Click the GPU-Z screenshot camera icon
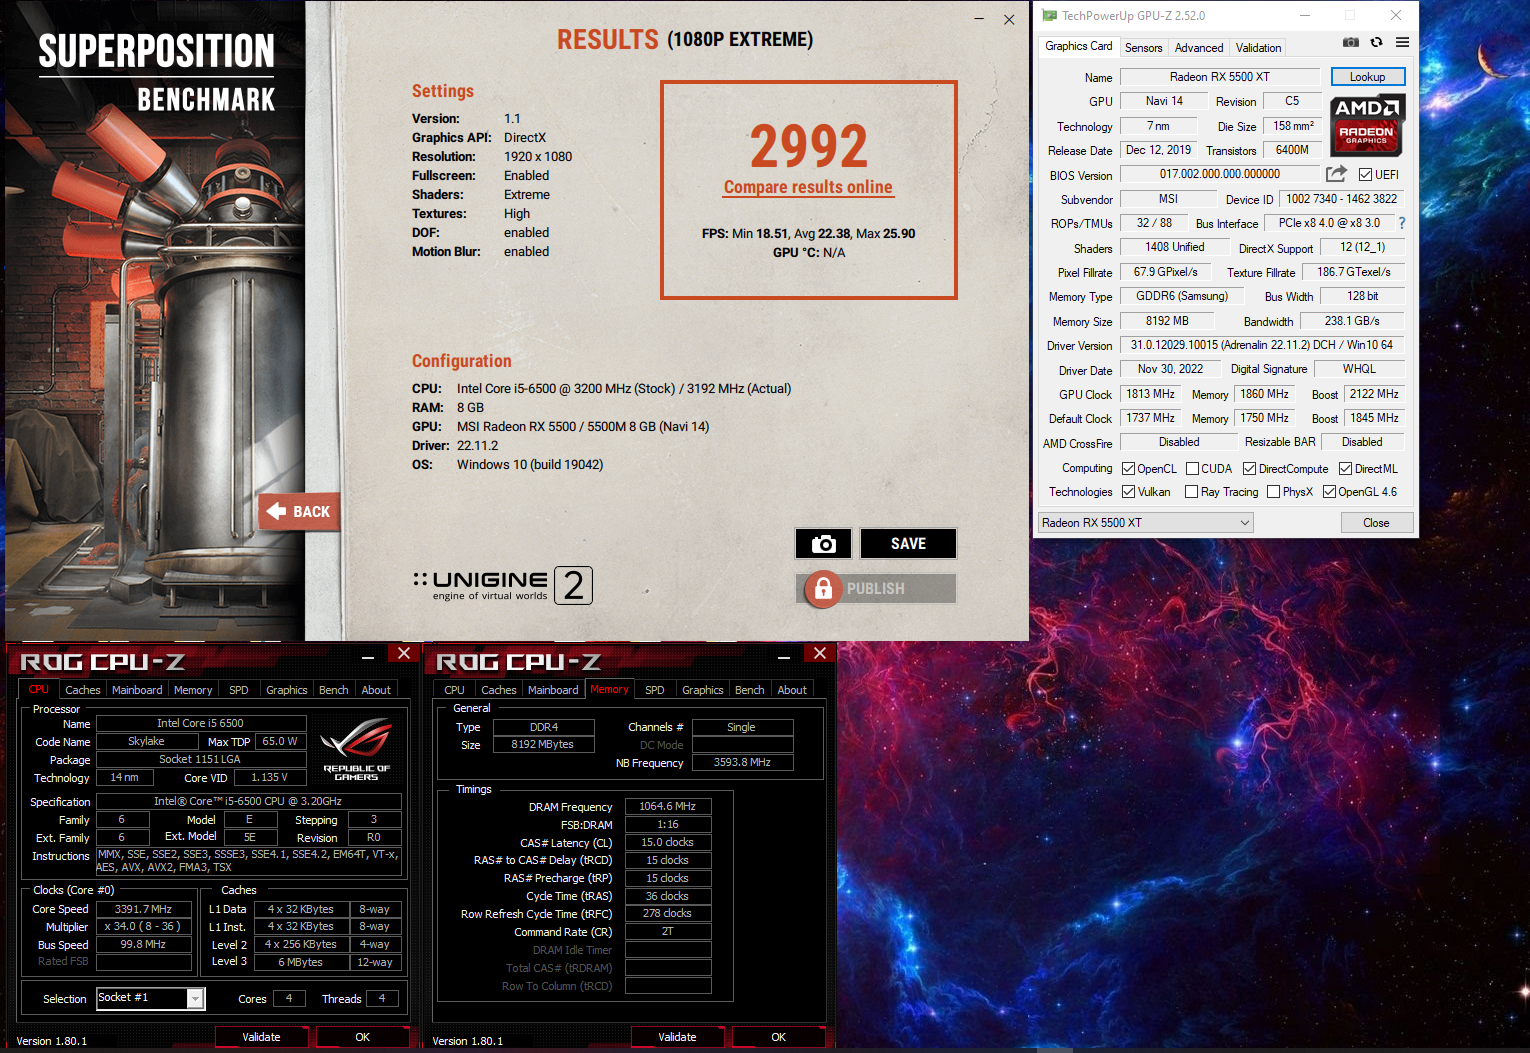The height and width of the screenshot is (1053, 1530). (1351, 42)
